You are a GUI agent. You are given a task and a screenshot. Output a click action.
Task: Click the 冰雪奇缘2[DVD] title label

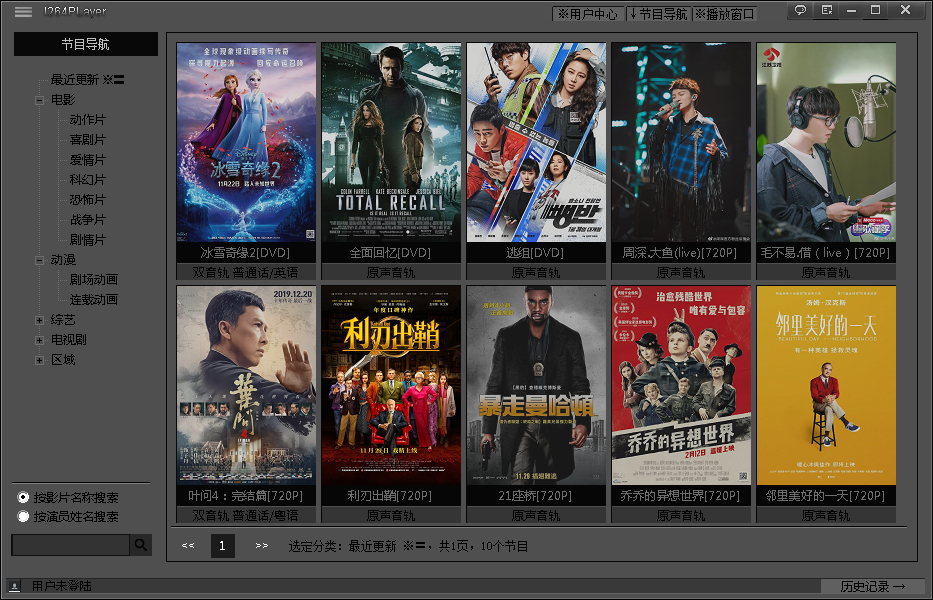(x=245, y=253)
